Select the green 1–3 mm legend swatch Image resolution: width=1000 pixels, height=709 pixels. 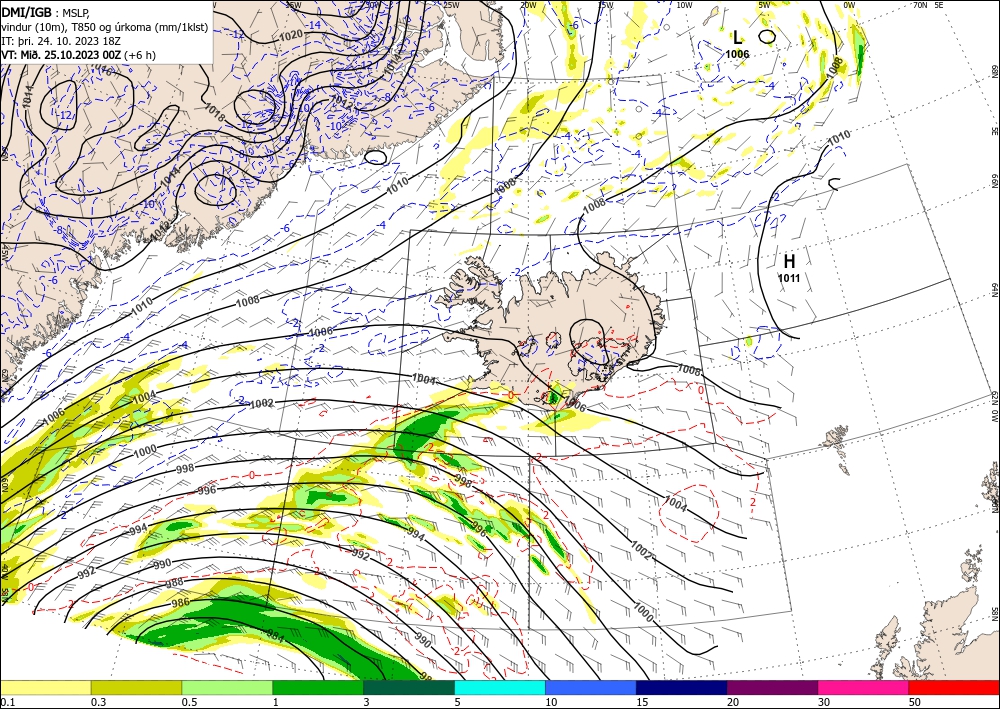(318, 687)
